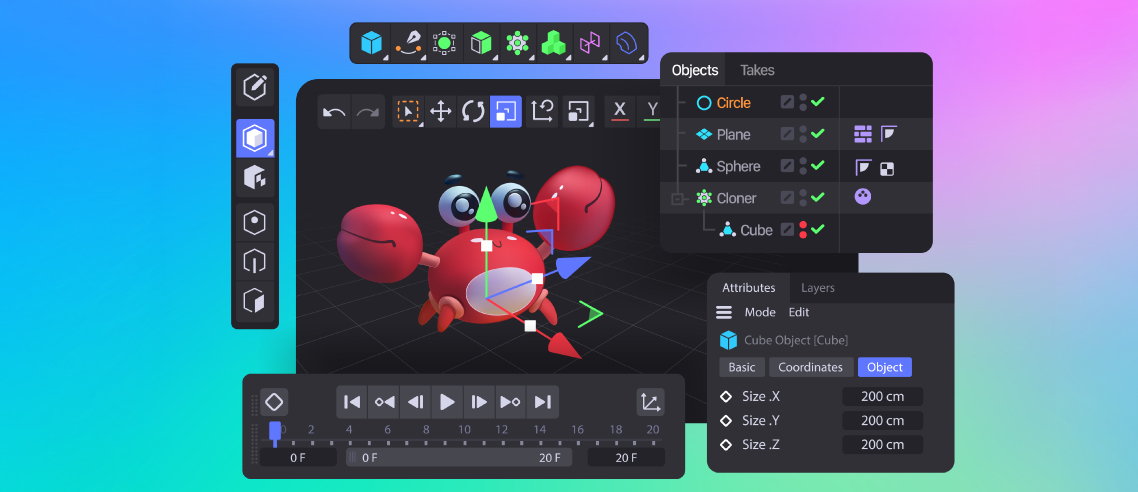Open the blue Bend deformer icon
The image size is (1138, 492).
tap(626, 43)
